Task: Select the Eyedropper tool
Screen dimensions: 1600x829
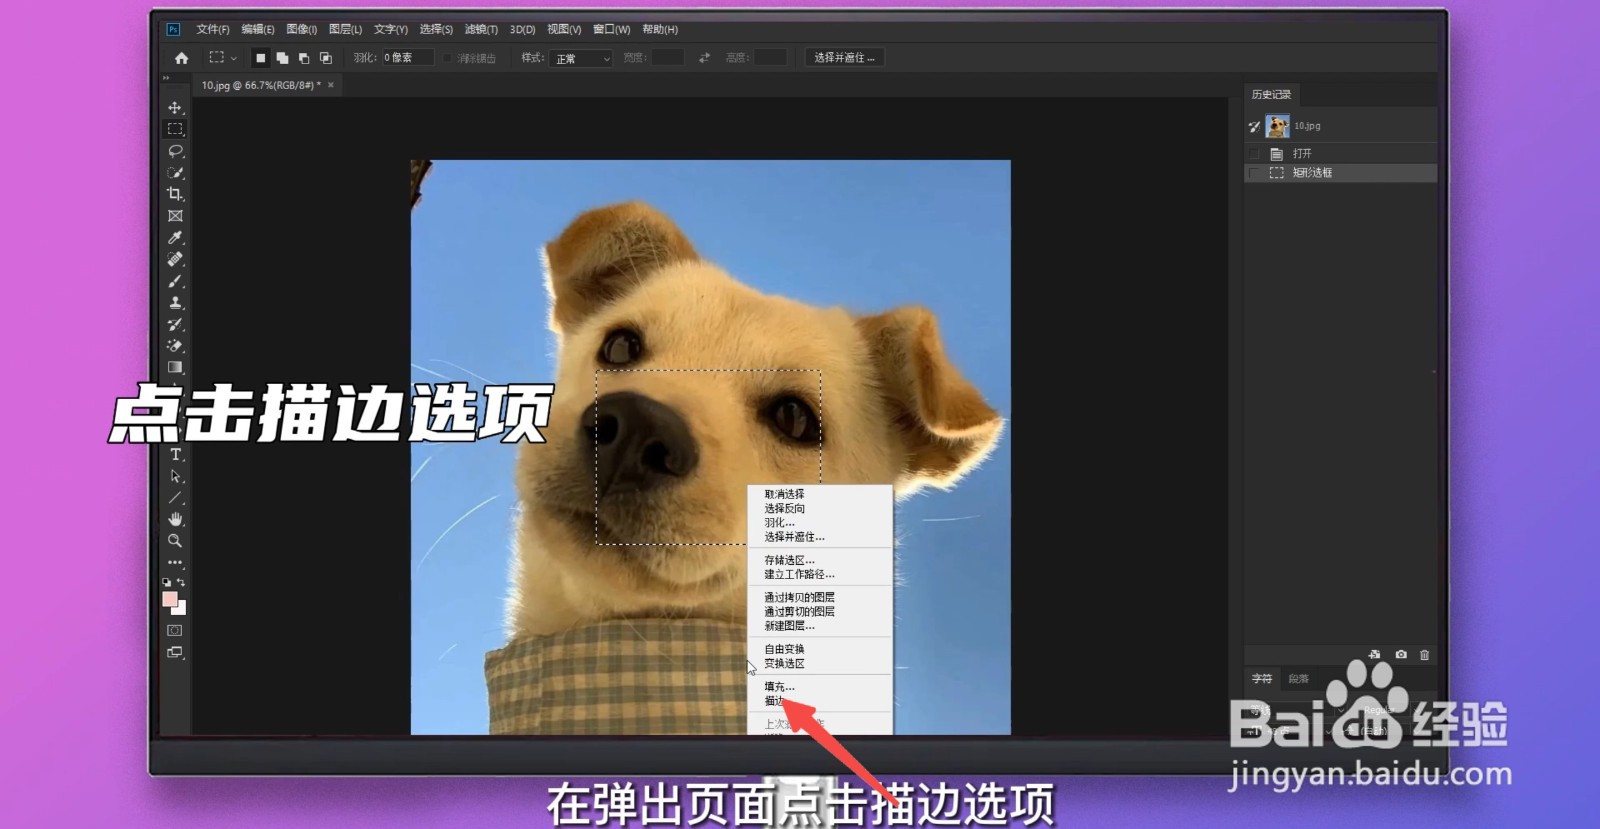Action: pos(175,238)
